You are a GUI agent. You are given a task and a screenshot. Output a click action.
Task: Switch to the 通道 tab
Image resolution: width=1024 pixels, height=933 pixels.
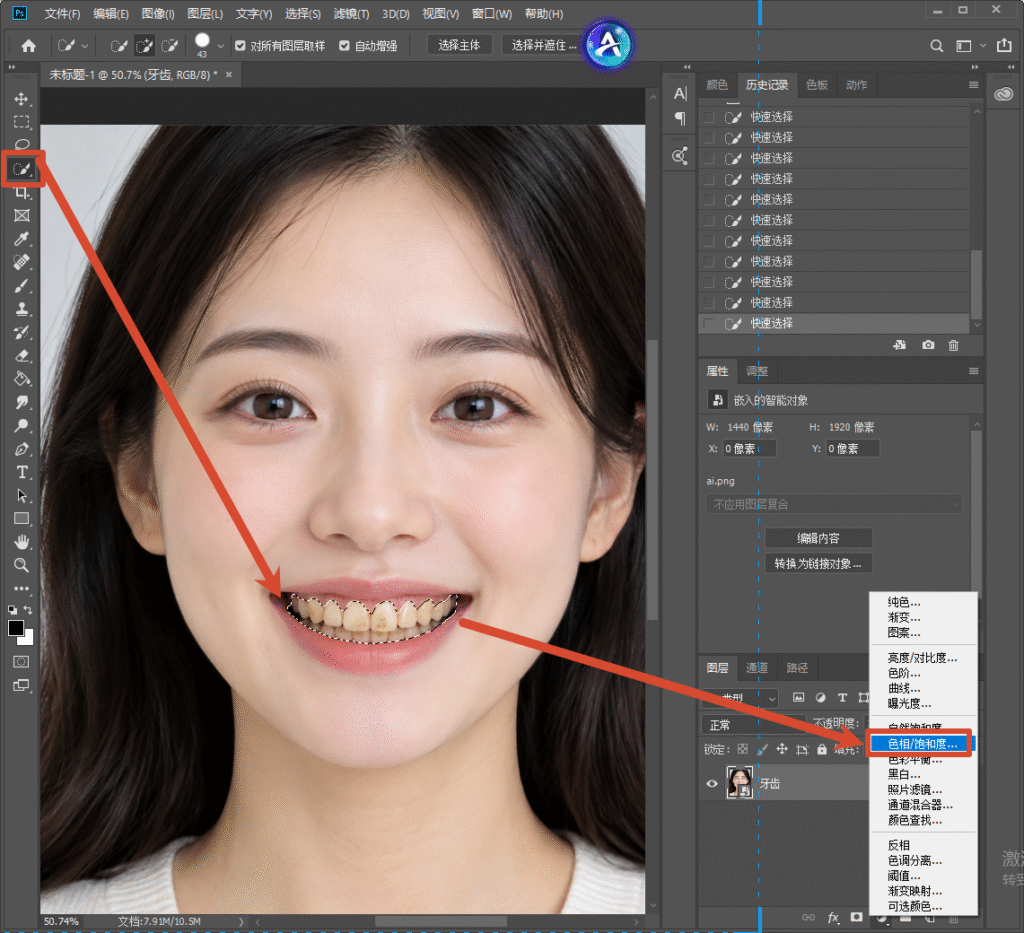(757, 668)
